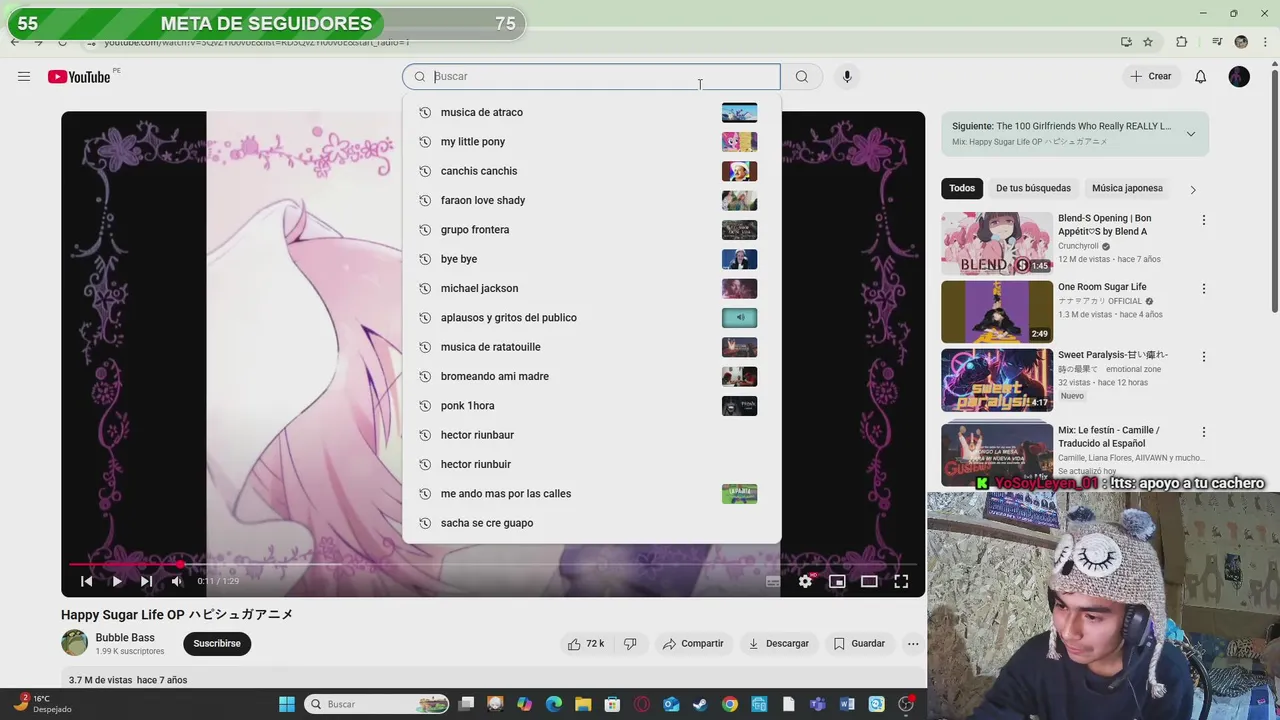Choose 'aplausos y gritos del publico' suggestion
This screenshot has width=1280, height=720.
click(591, 318)
